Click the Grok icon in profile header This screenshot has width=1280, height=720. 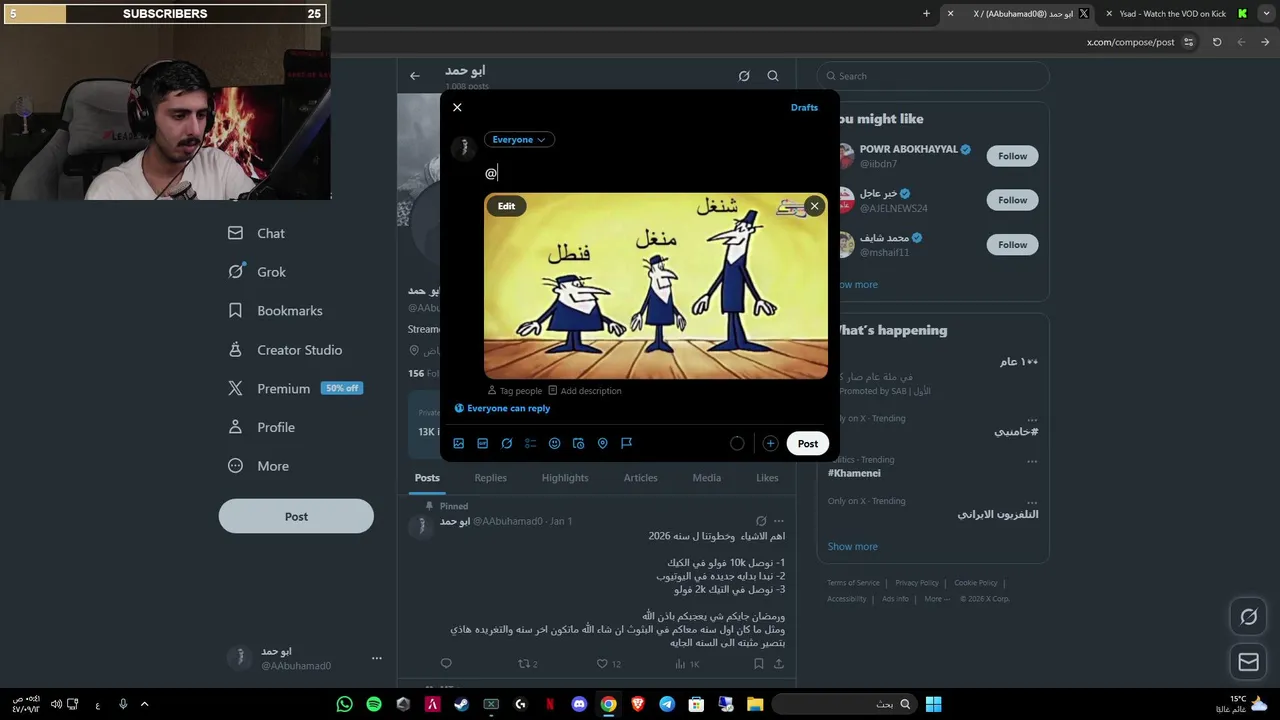(744, 76)
